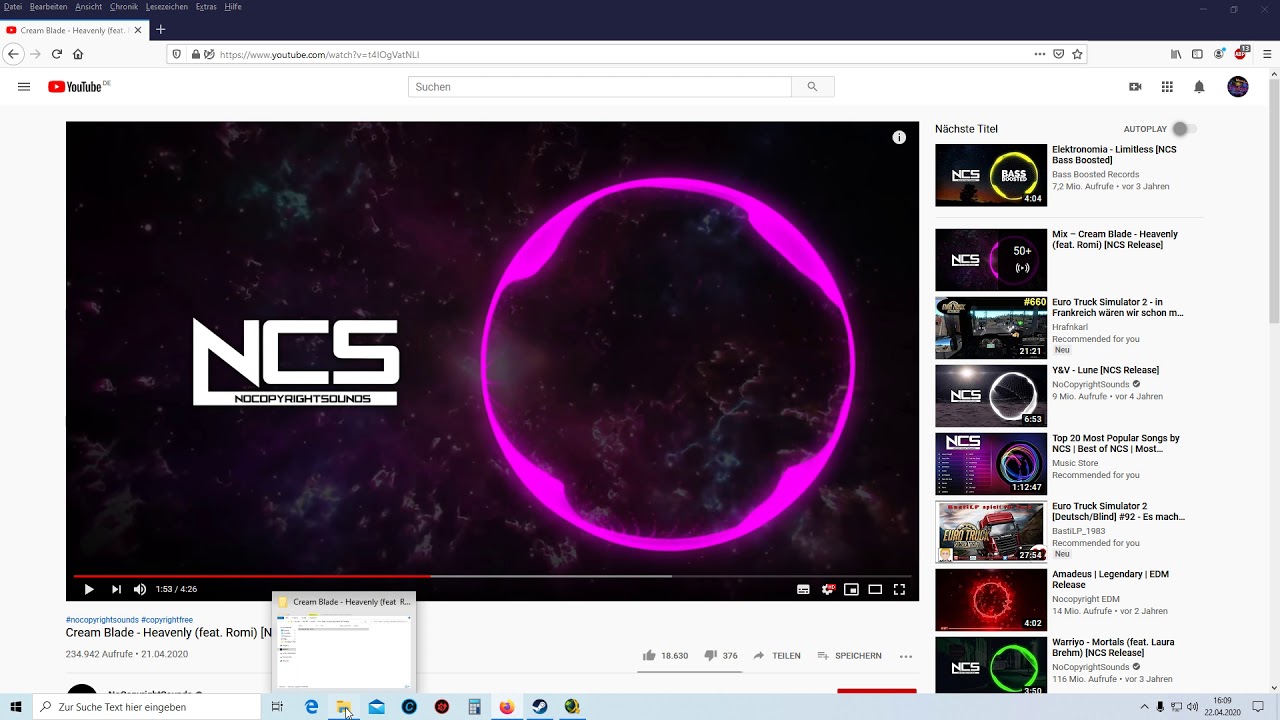Image resolution: width=1280 pixels, height=720 pixels.
Task: Mute the video volume icon
Action: click(x=140, y=589)
